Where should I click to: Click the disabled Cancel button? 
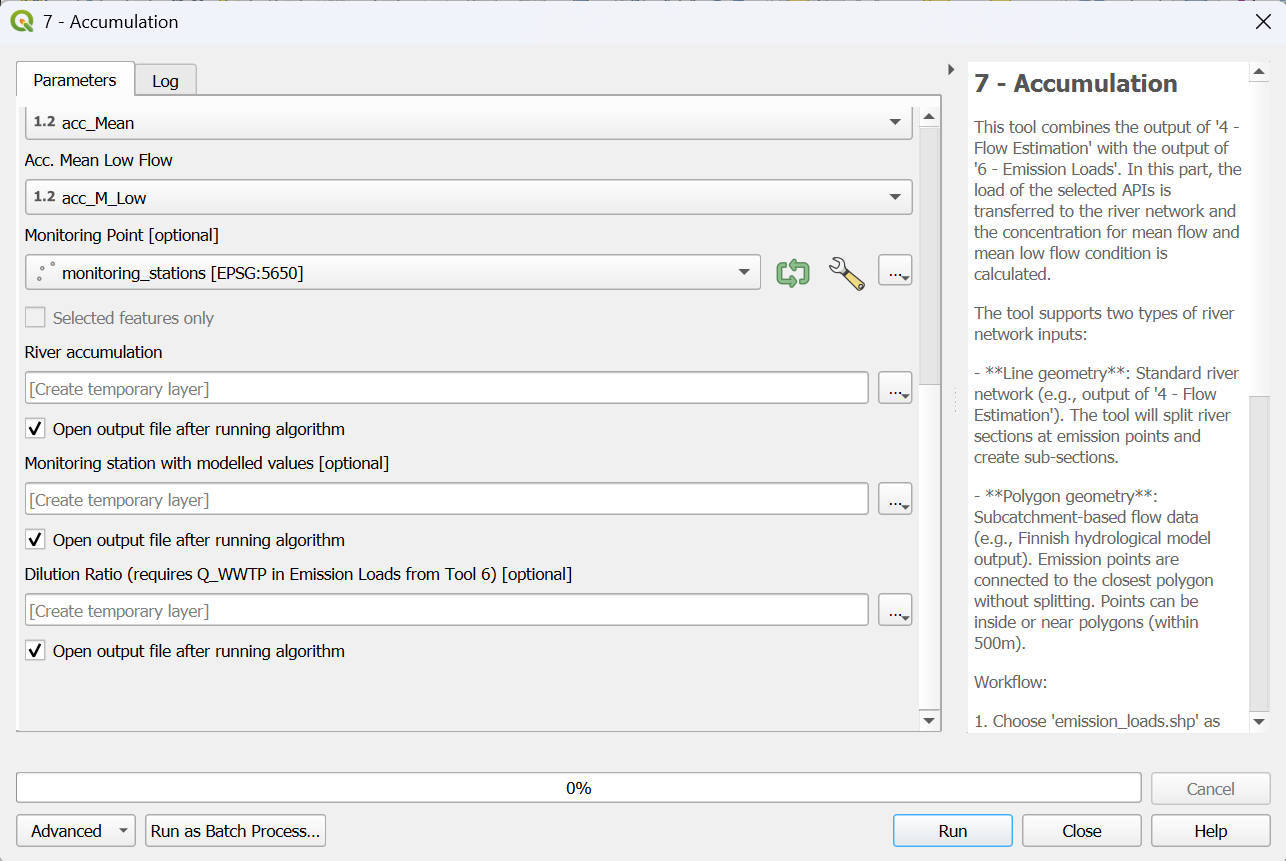click(1211, 789)
